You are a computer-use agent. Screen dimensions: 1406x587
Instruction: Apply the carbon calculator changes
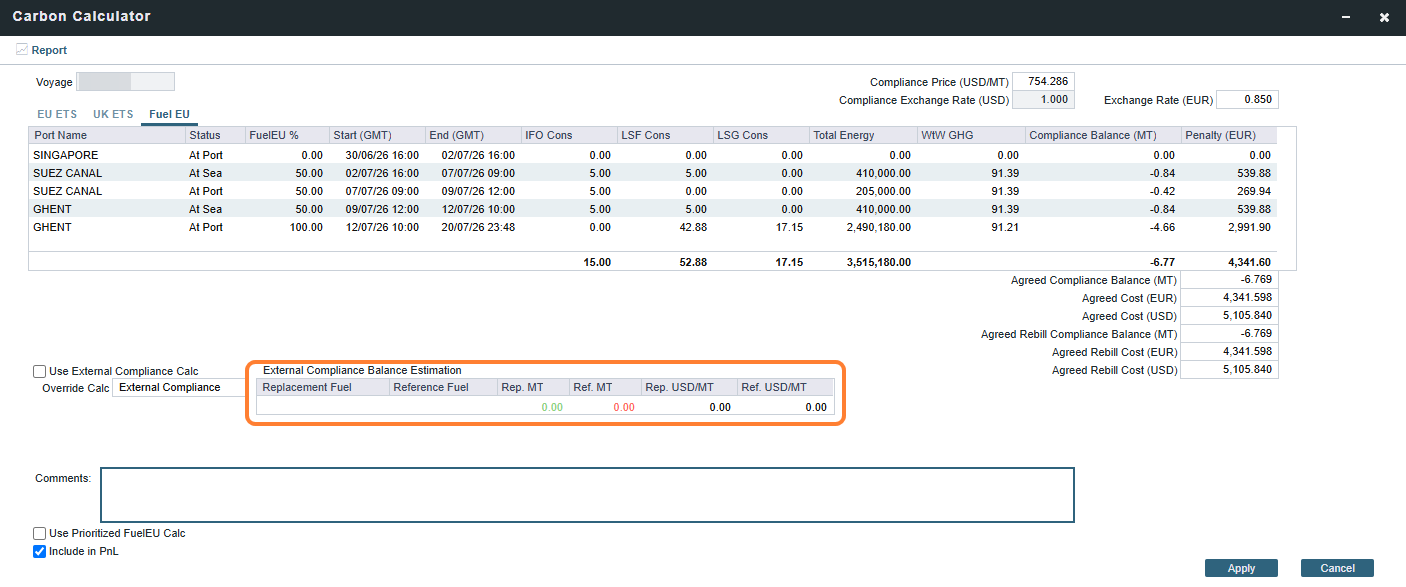pyautogui.click(x=1241, y=568)
